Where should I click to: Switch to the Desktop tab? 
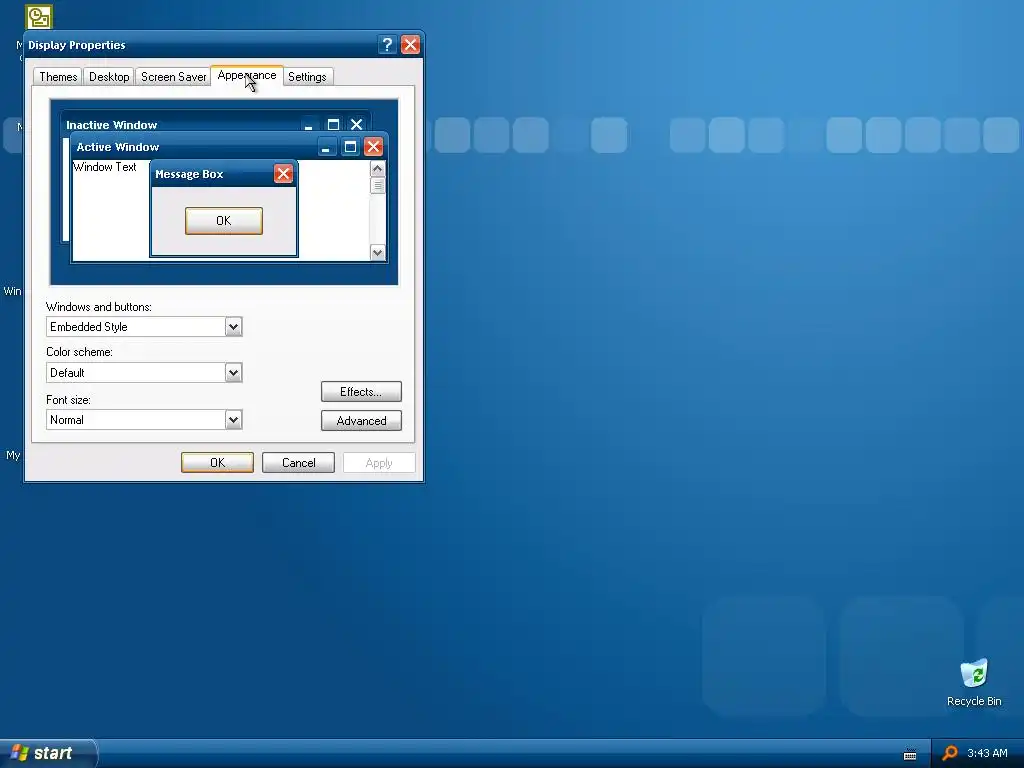(109, 76)
